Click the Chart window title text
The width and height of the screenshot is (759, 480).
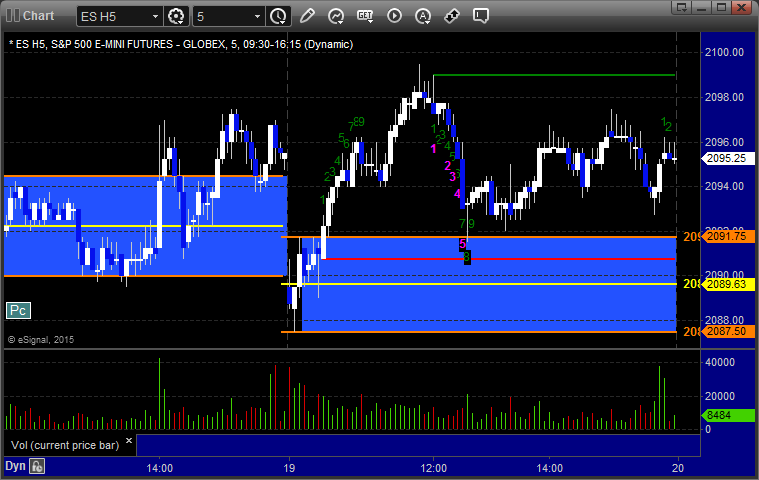coord(39,15)
